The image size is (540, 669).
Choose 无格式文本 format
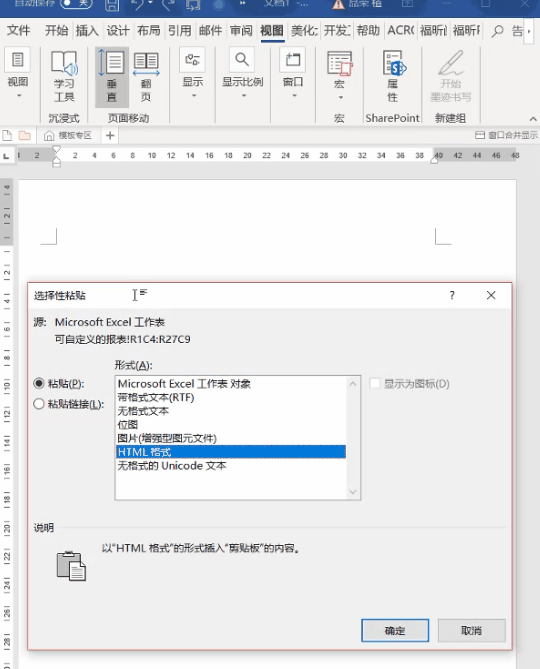(x=231, y=411)
